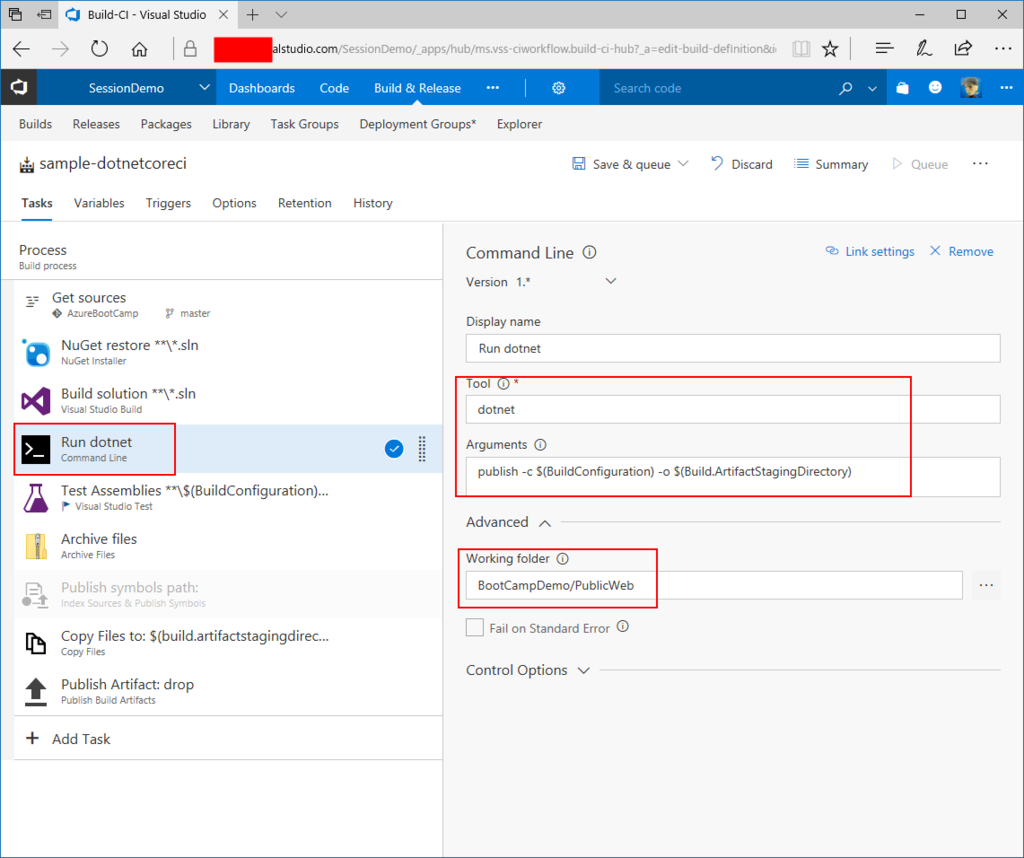Click the Get sources icon
Image resolution: width=1024 pixels, height=858 pixels.
coord(32,301)
